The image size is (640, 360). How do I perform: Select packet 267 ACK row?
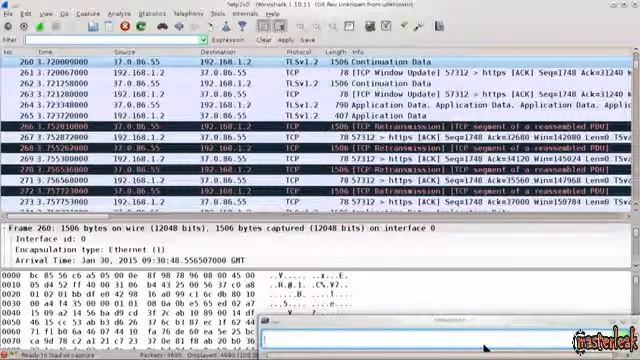click(x=316, y=137)
